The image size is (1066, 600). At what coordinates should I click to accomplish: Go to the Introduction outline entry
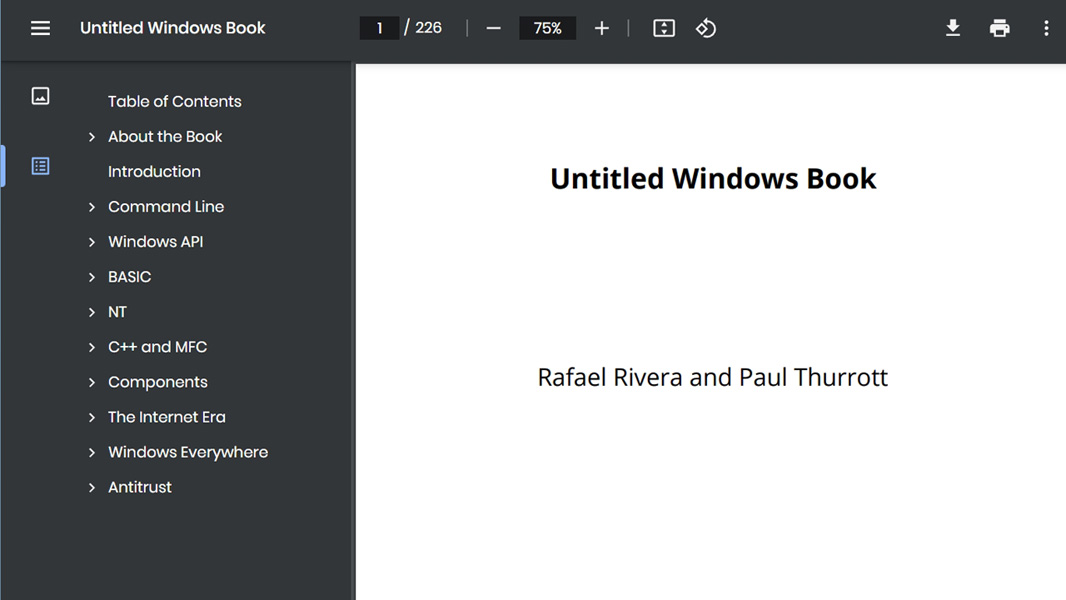tap(154, 172)
